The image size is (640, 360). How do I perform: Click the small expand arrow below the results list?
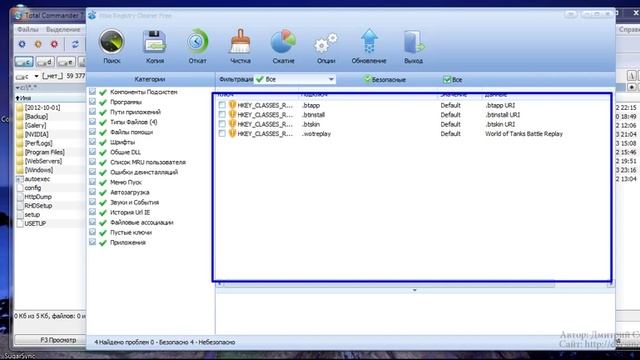tap(414, 290)
